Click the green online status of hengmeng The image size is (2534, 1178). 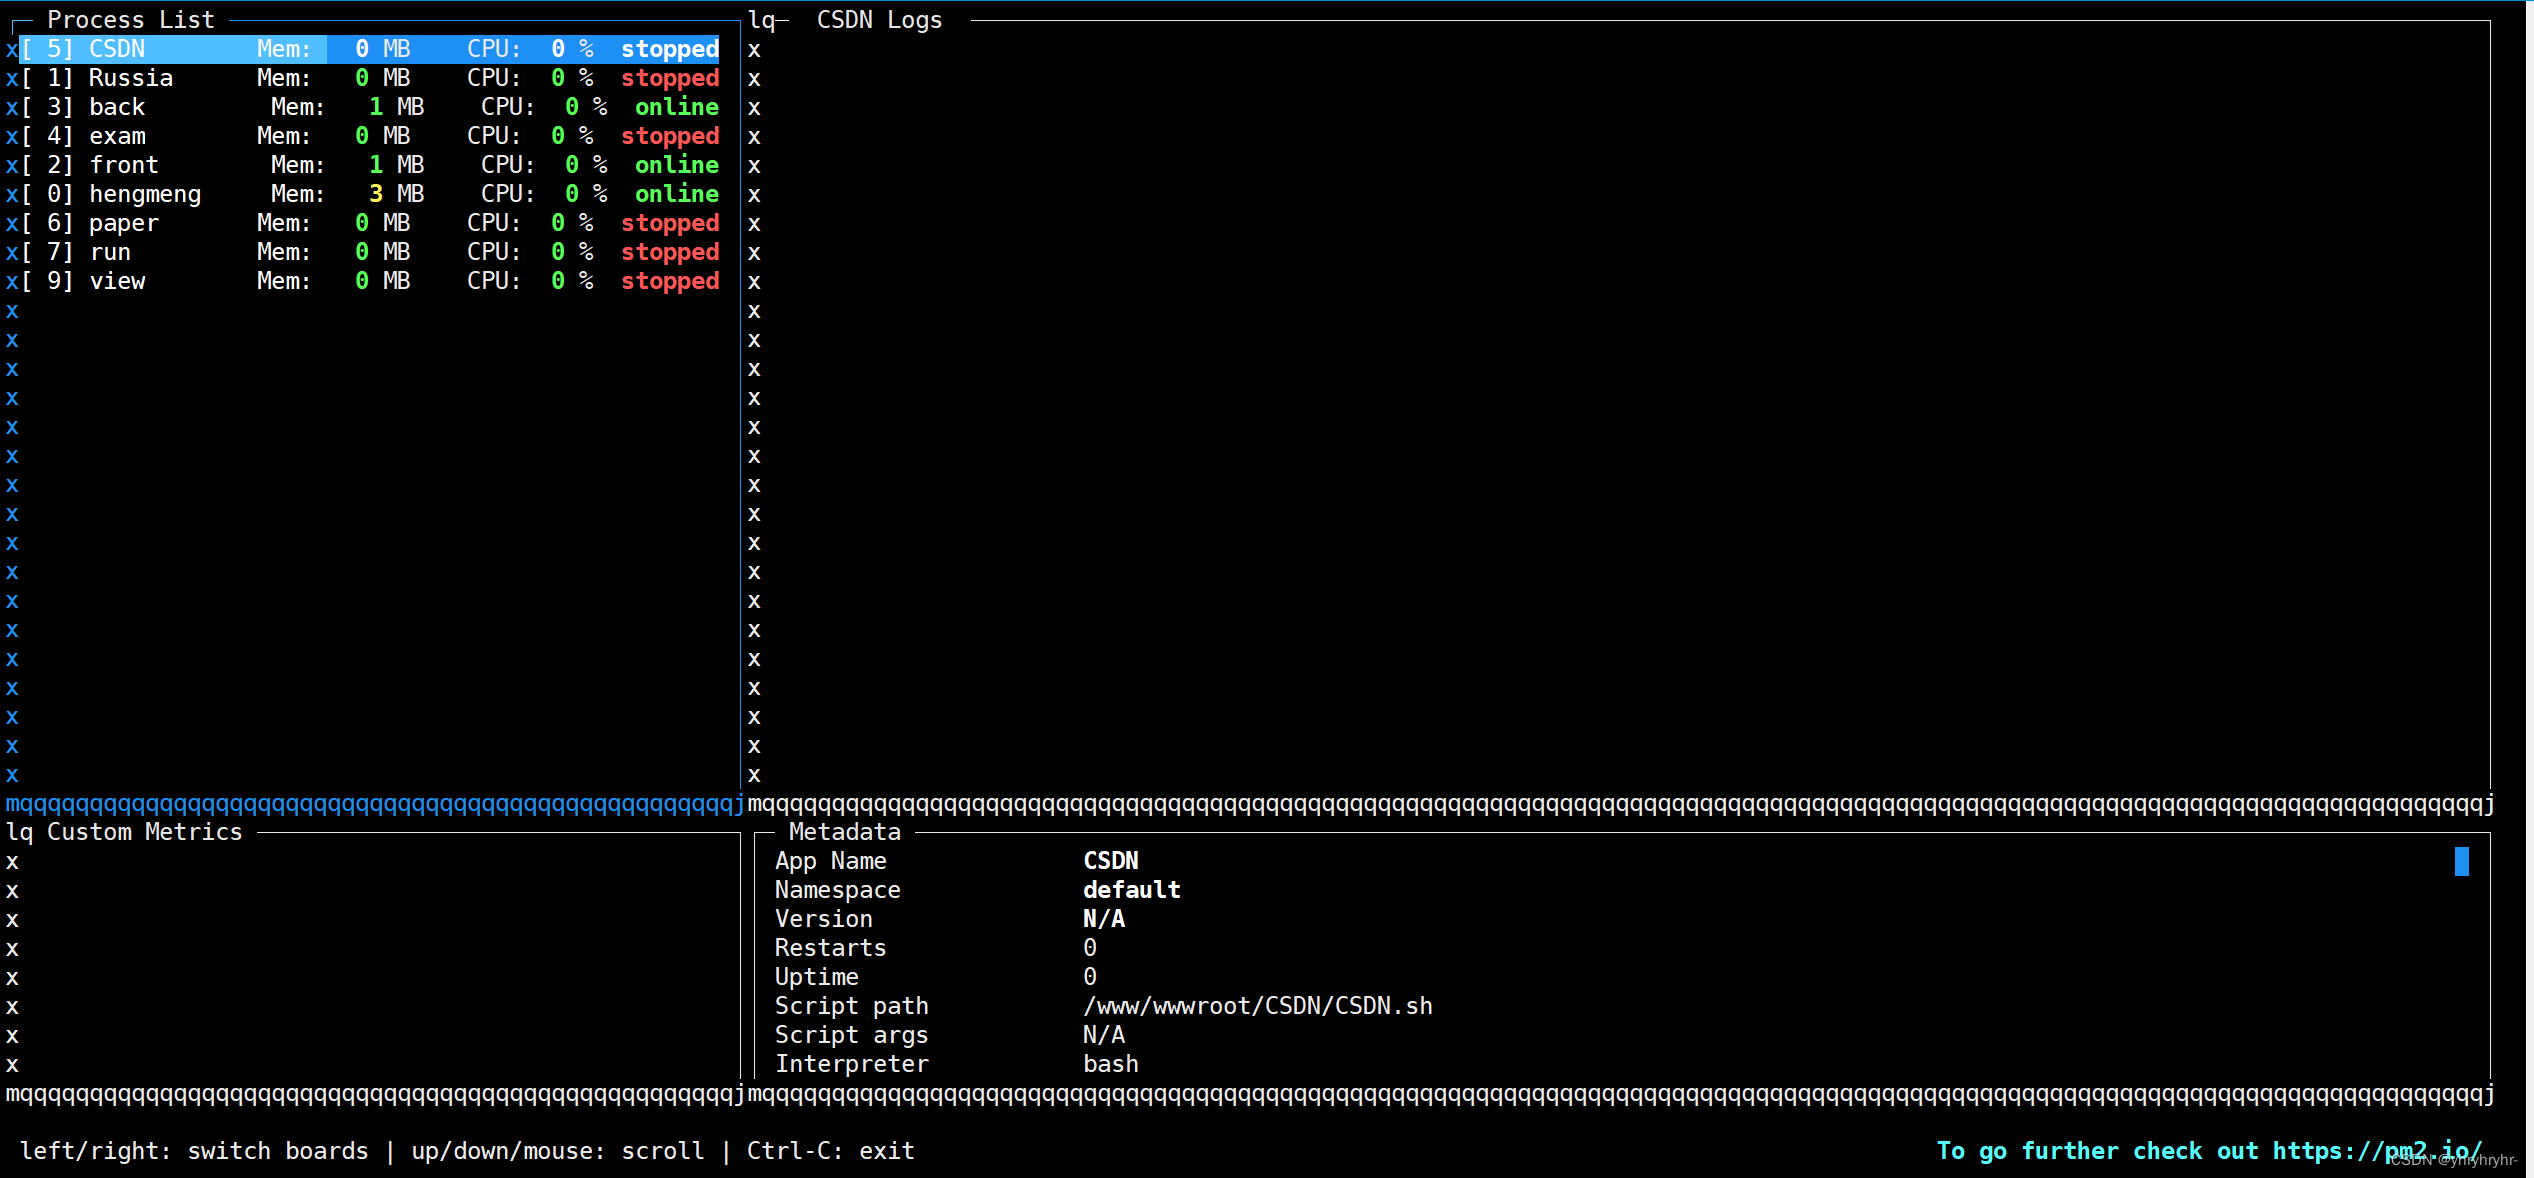(677, 194)
